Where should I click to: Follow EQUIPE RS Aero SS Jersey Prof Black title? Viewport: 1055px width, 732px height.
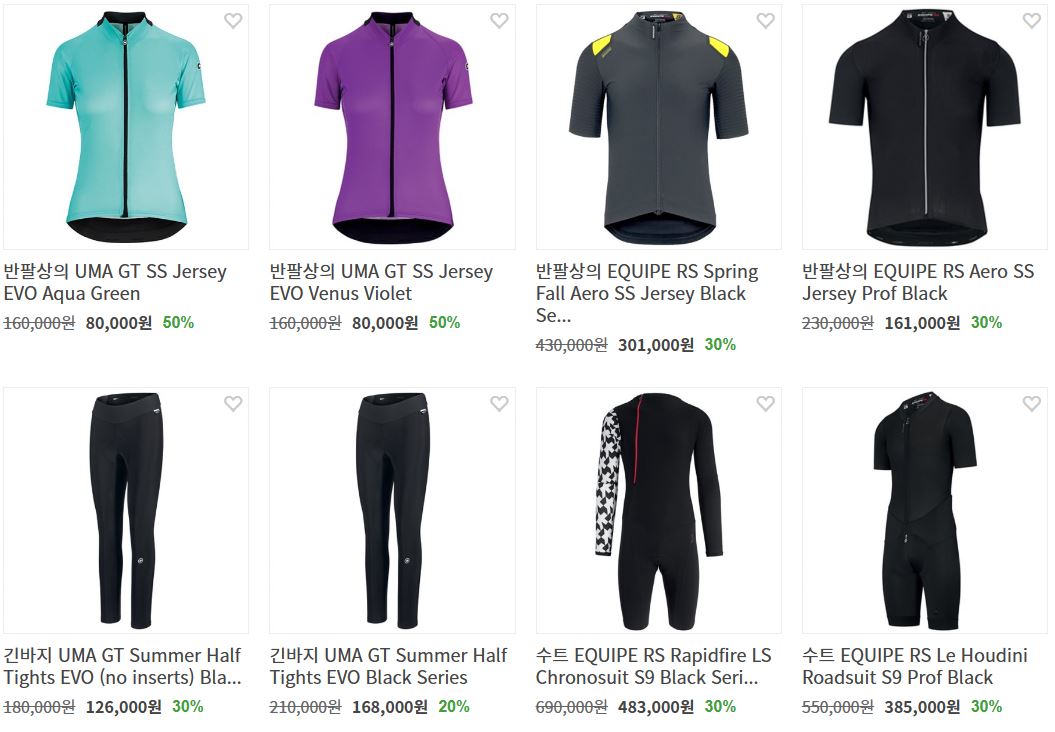tap(918, 283)
